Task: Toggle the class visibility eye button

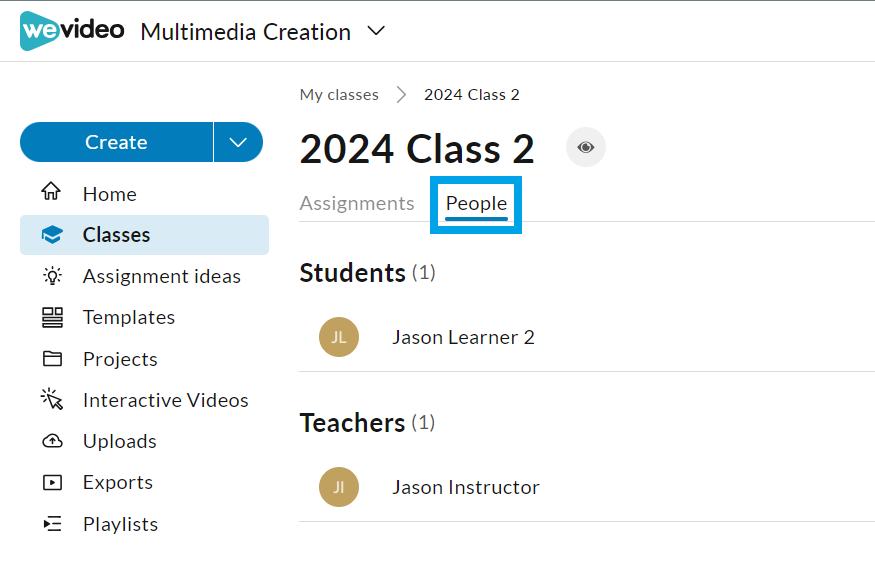Action: tap(585, 147)
